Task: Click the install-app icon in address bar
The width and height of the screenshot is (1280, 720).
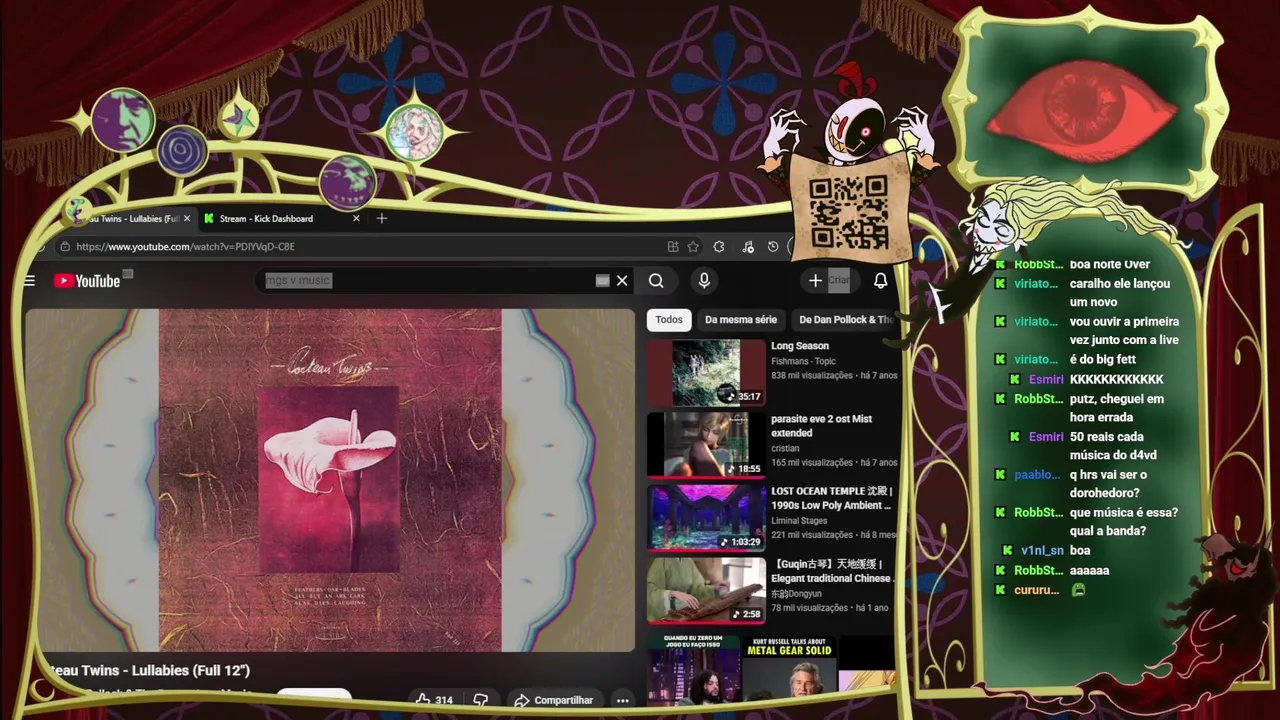Action: 673,247
